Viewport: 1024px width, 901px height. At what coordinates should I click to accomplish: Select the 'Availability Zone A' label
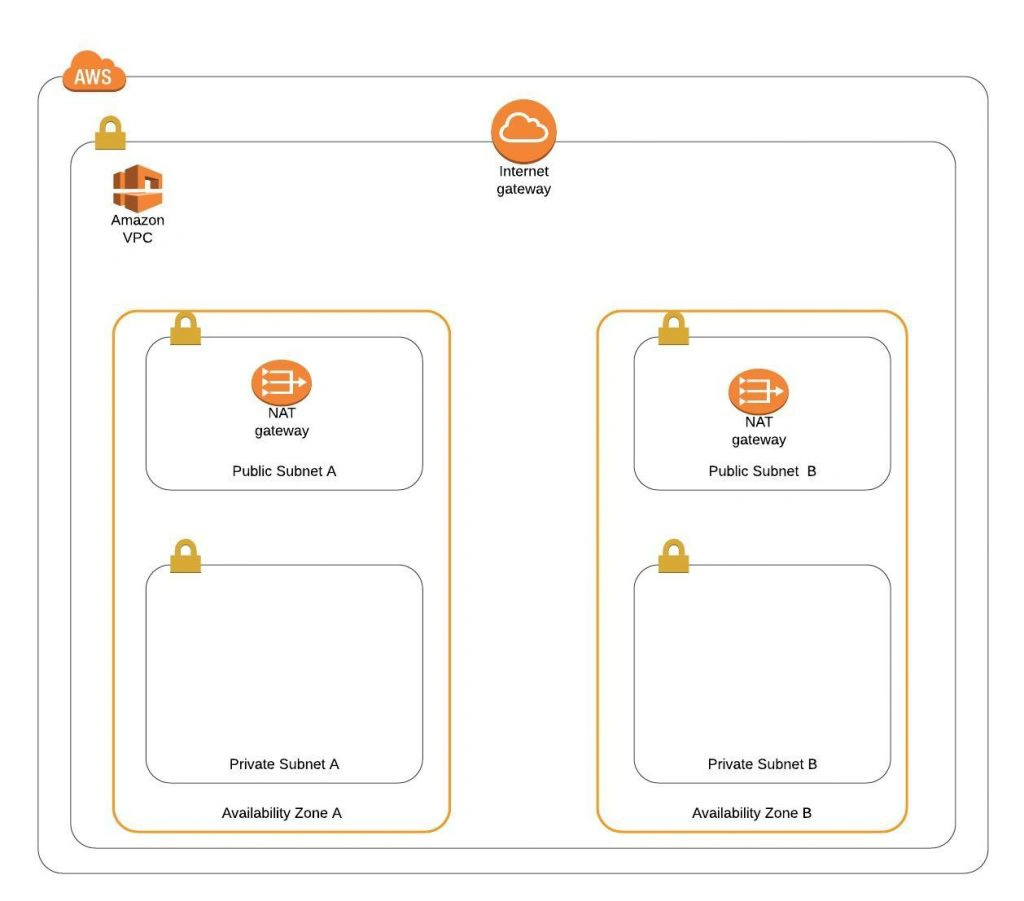281,813
